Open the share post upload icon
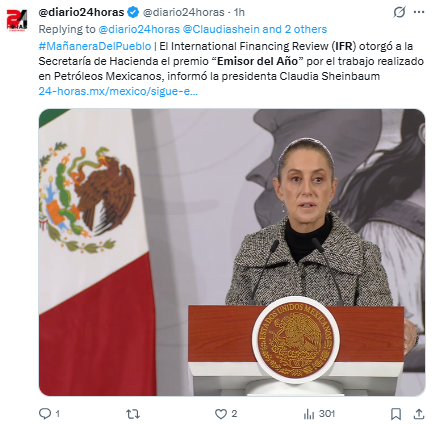432x425 pixels. point(419,414)
